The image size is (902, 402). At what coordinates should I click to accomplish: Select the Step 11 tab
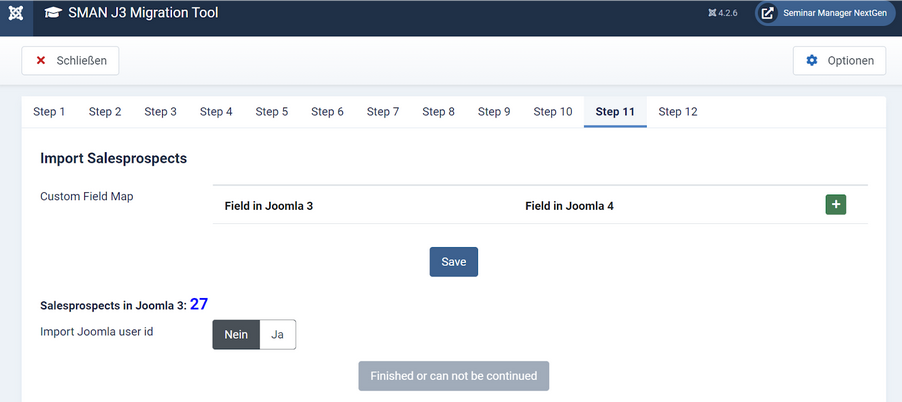[x=615, y=112]
